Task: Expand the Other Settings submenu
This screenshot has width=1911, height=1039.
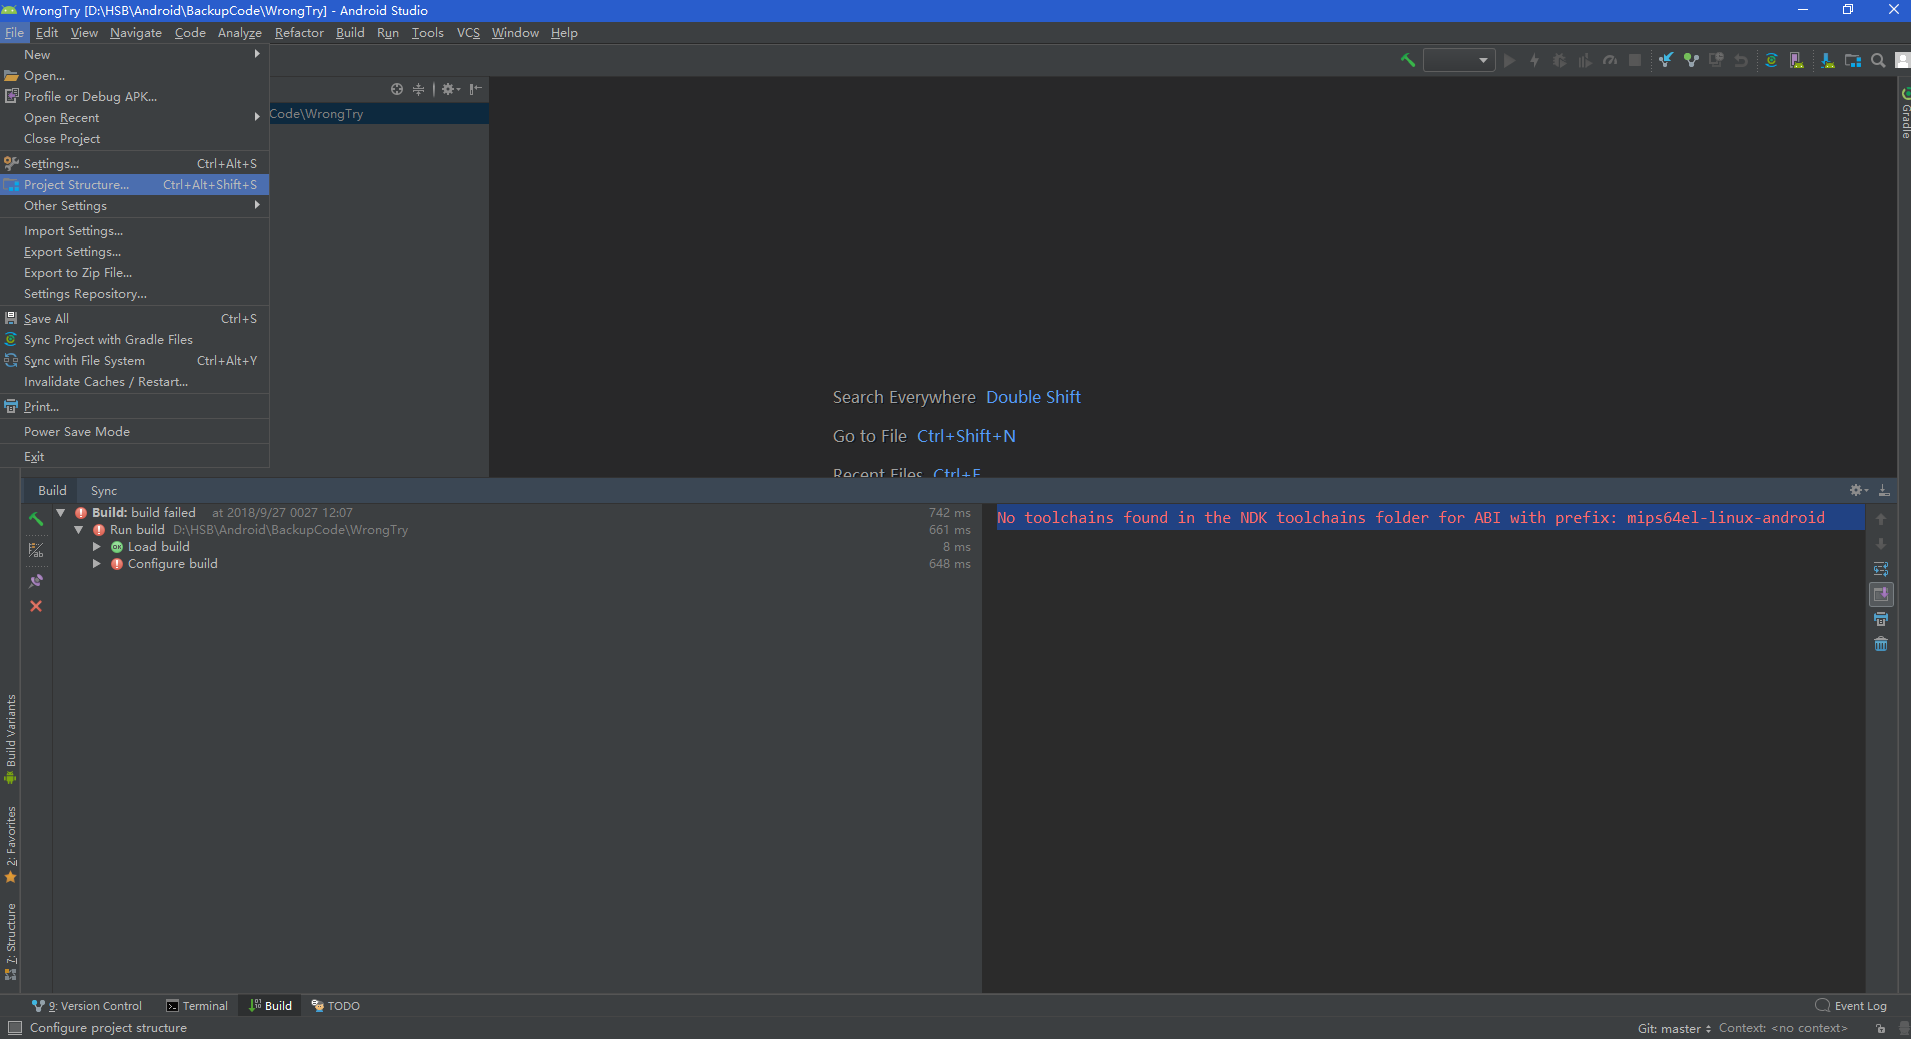Action: (135, 206)
